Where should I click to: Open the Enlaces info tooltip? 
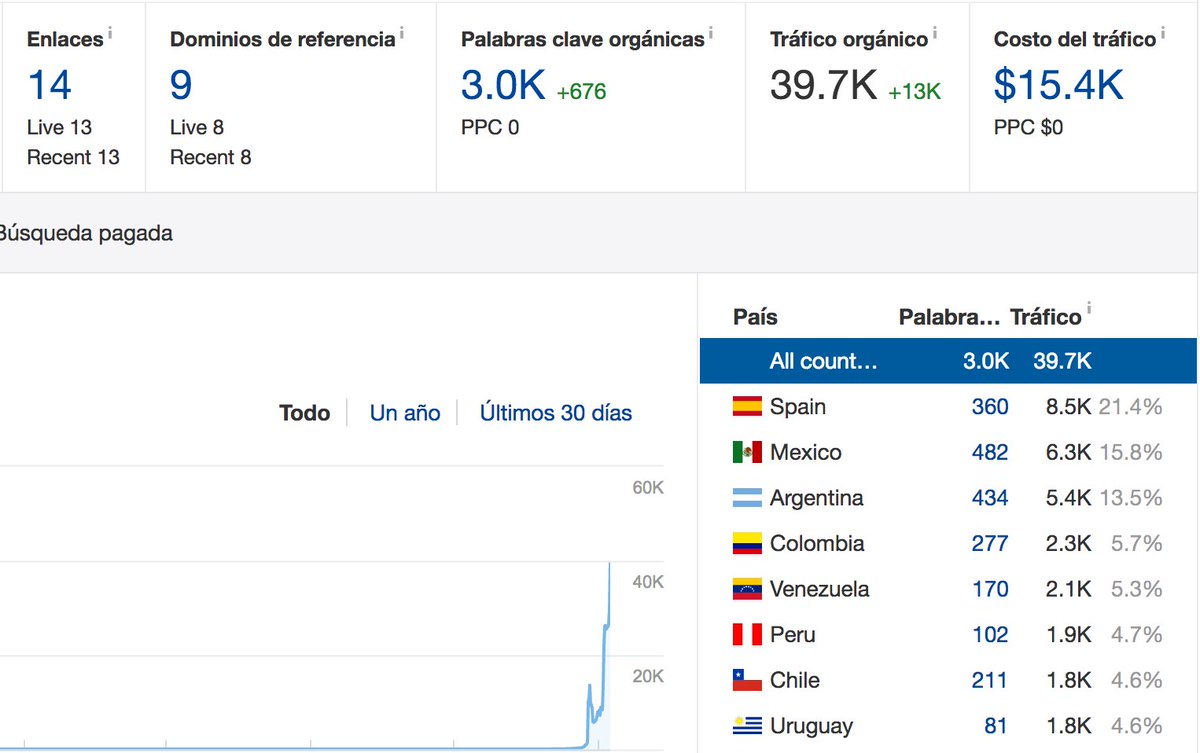pos(108,33)
